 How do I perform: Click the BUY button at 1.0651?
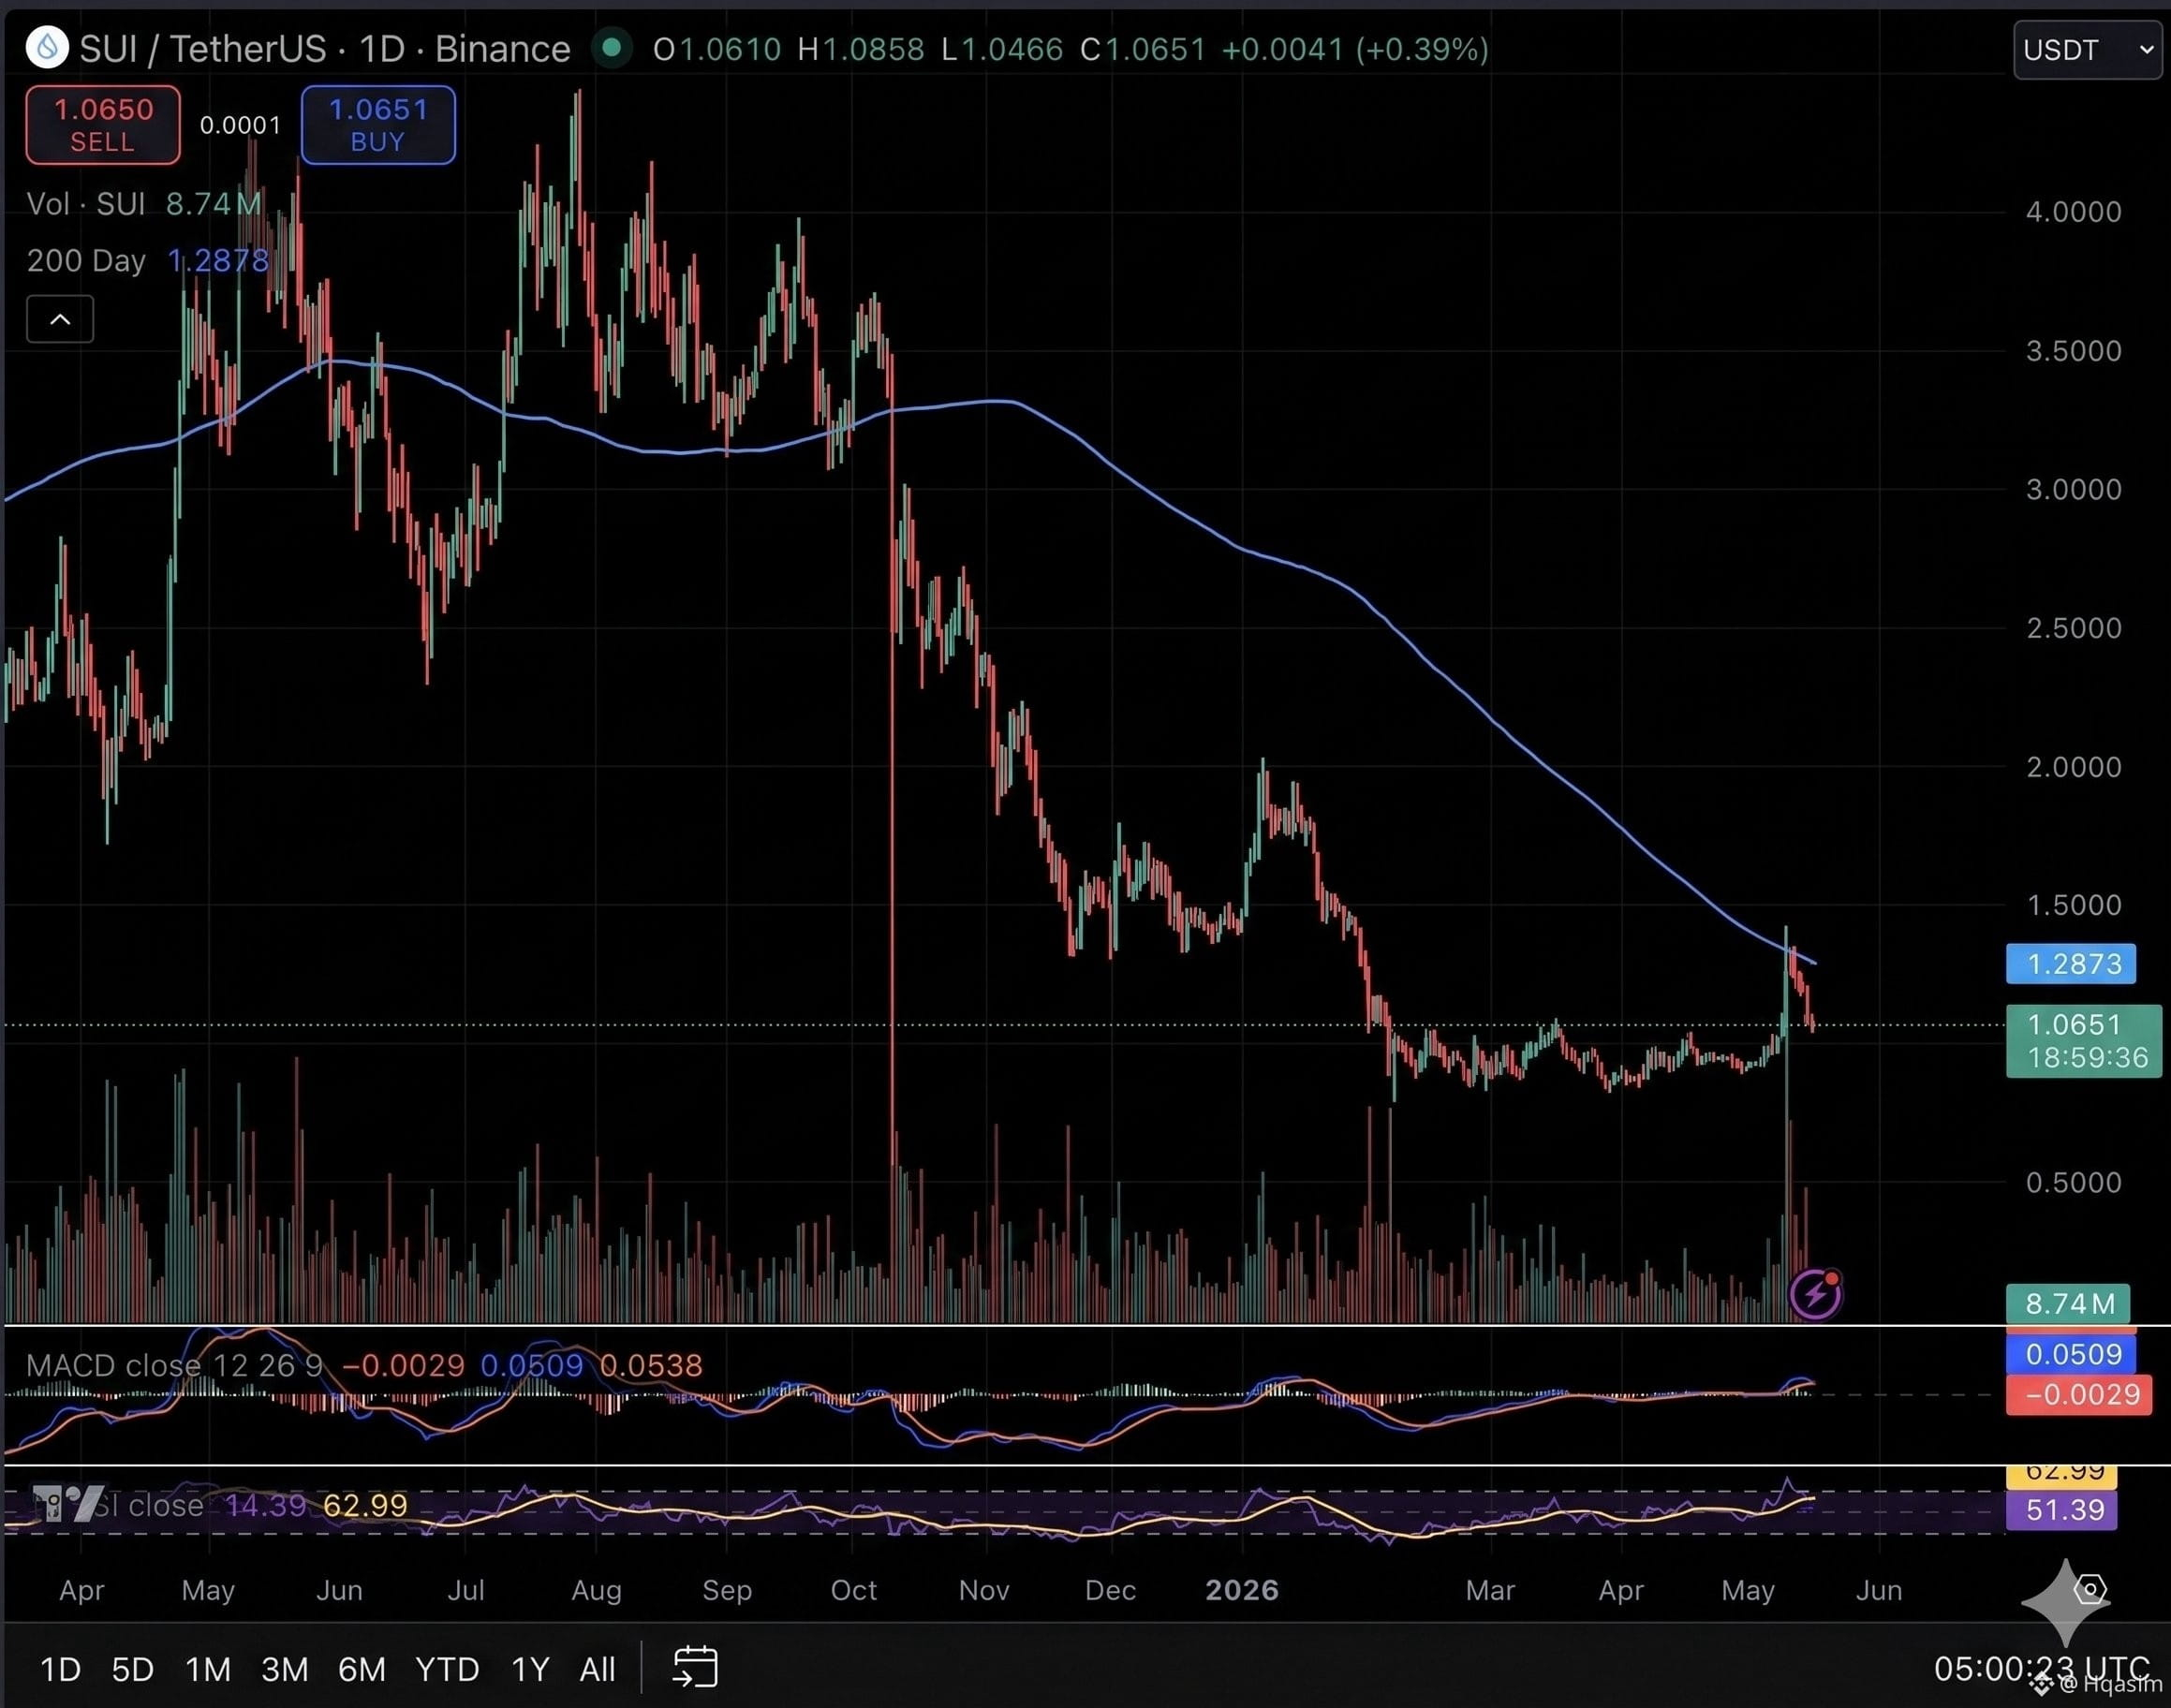pos(378,125)
